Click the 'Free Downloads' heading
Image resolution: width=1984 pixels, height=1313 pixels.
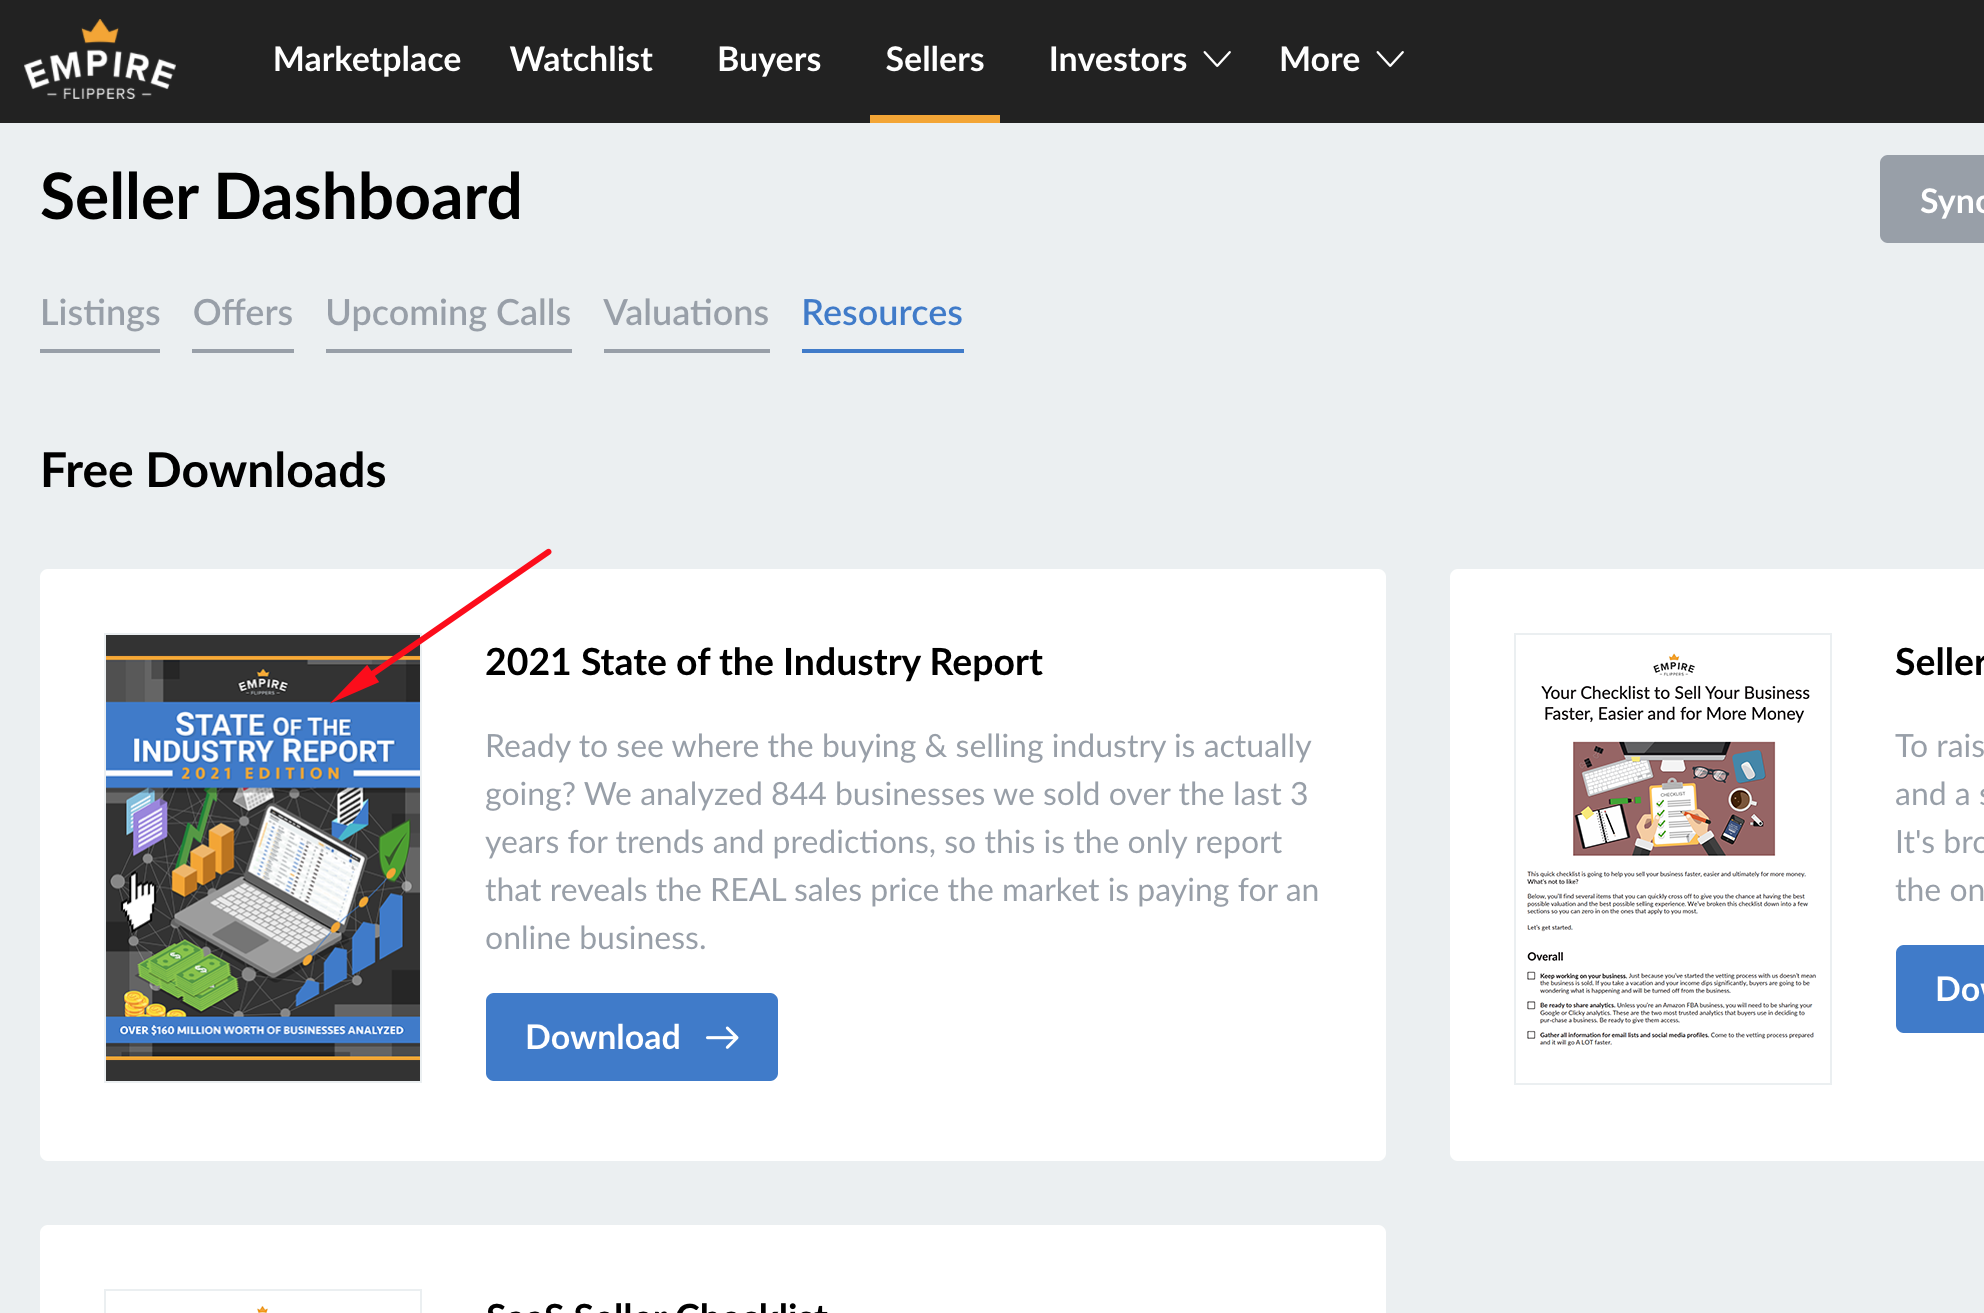[213, 470]
